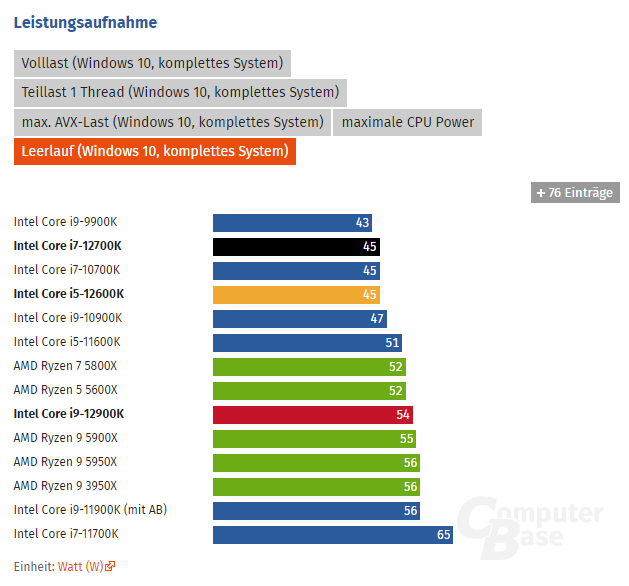This screenshot has width=629, height=586.
Task: Click the green bar for Ryzen 5 5600X
Action: coord(309,391)
